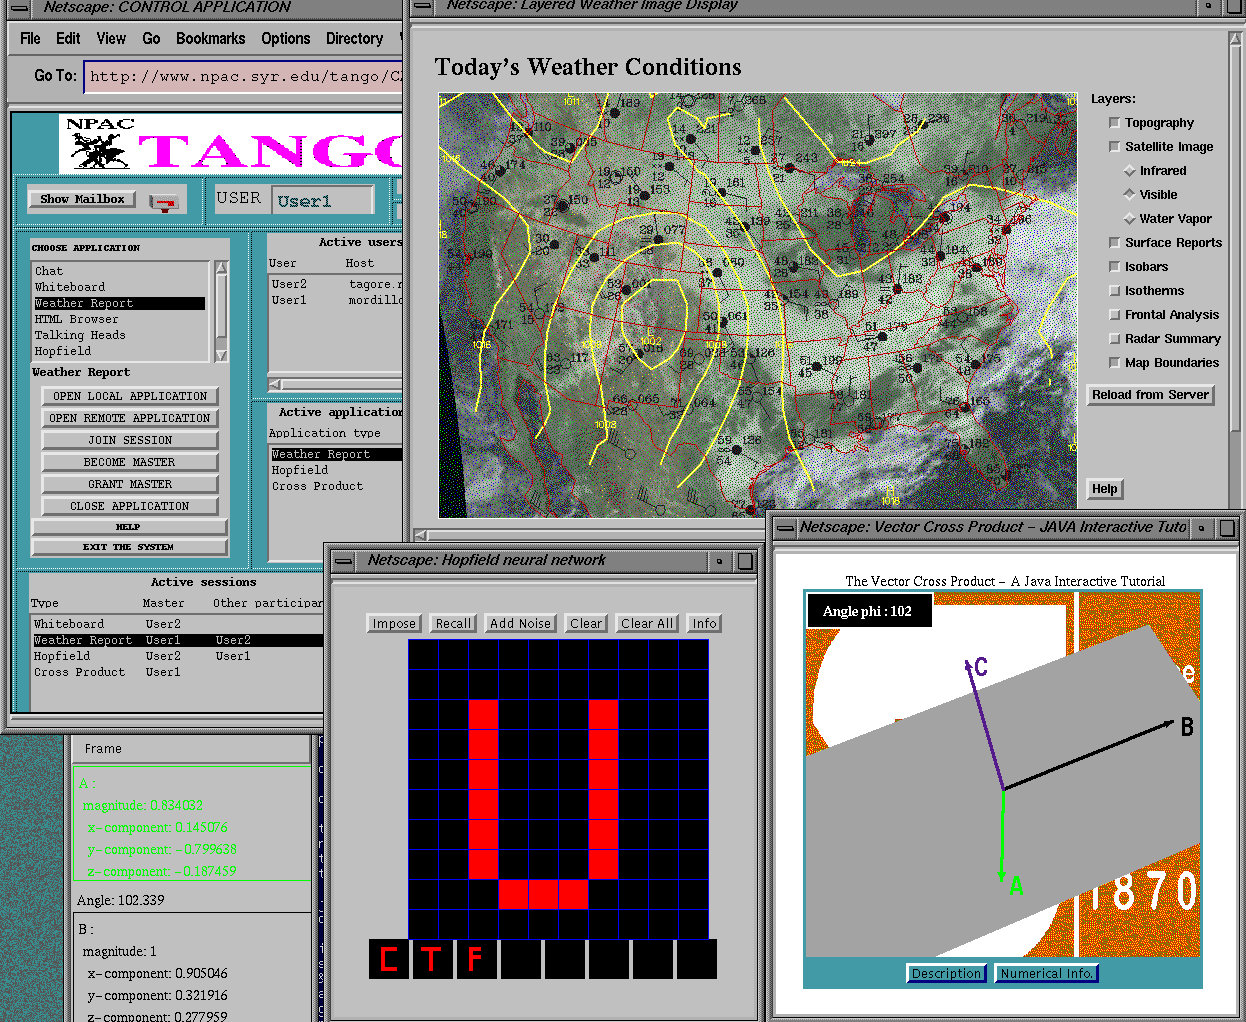This screenshot has height=1022, width=1246.
Task: Click the weather window horizontal scroll-left arrow
Action: point(421,535)
